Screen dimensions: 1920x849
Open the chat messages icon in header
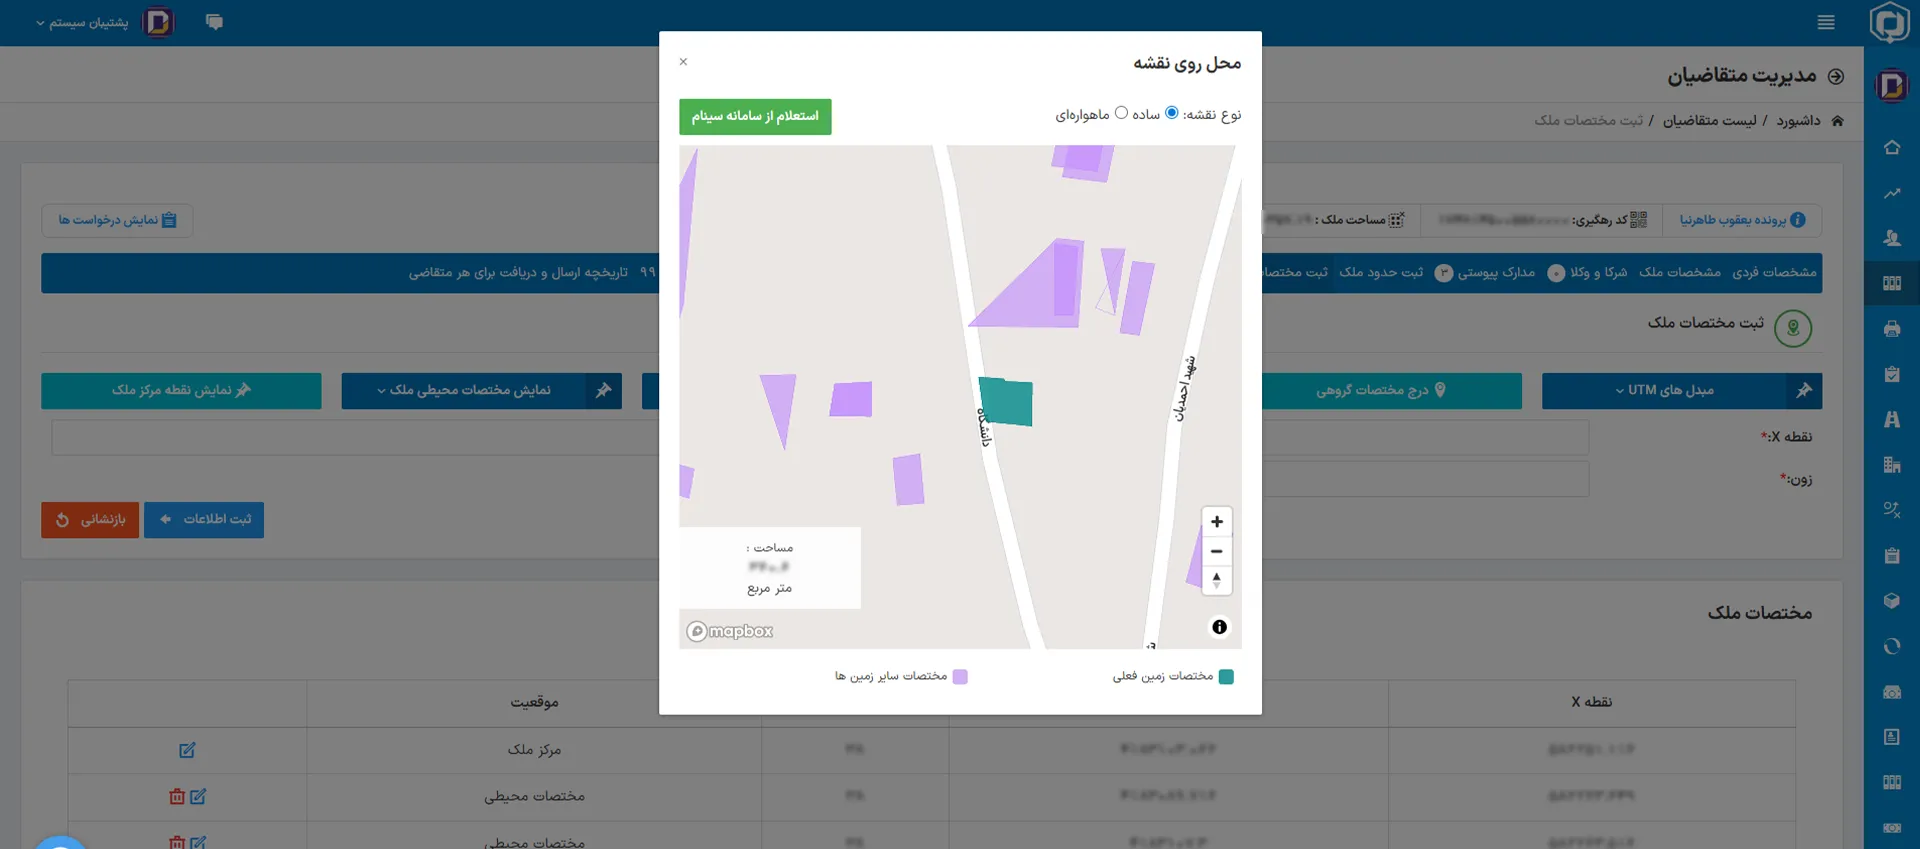[214, 22]
